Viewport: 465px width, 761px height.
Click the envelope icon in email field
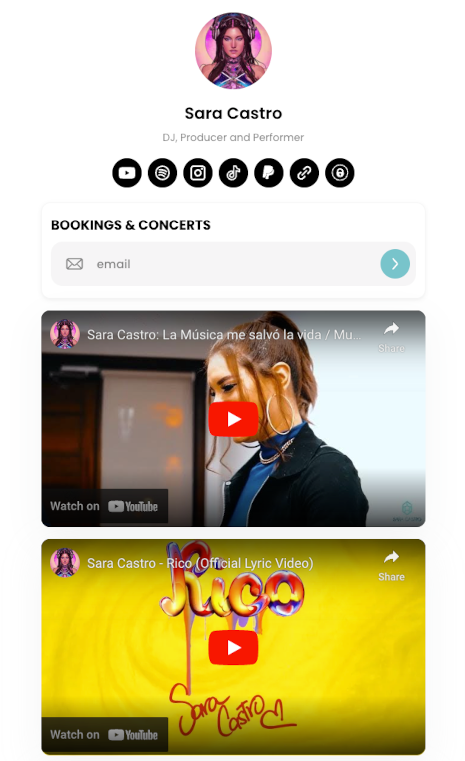click(74, 264)
